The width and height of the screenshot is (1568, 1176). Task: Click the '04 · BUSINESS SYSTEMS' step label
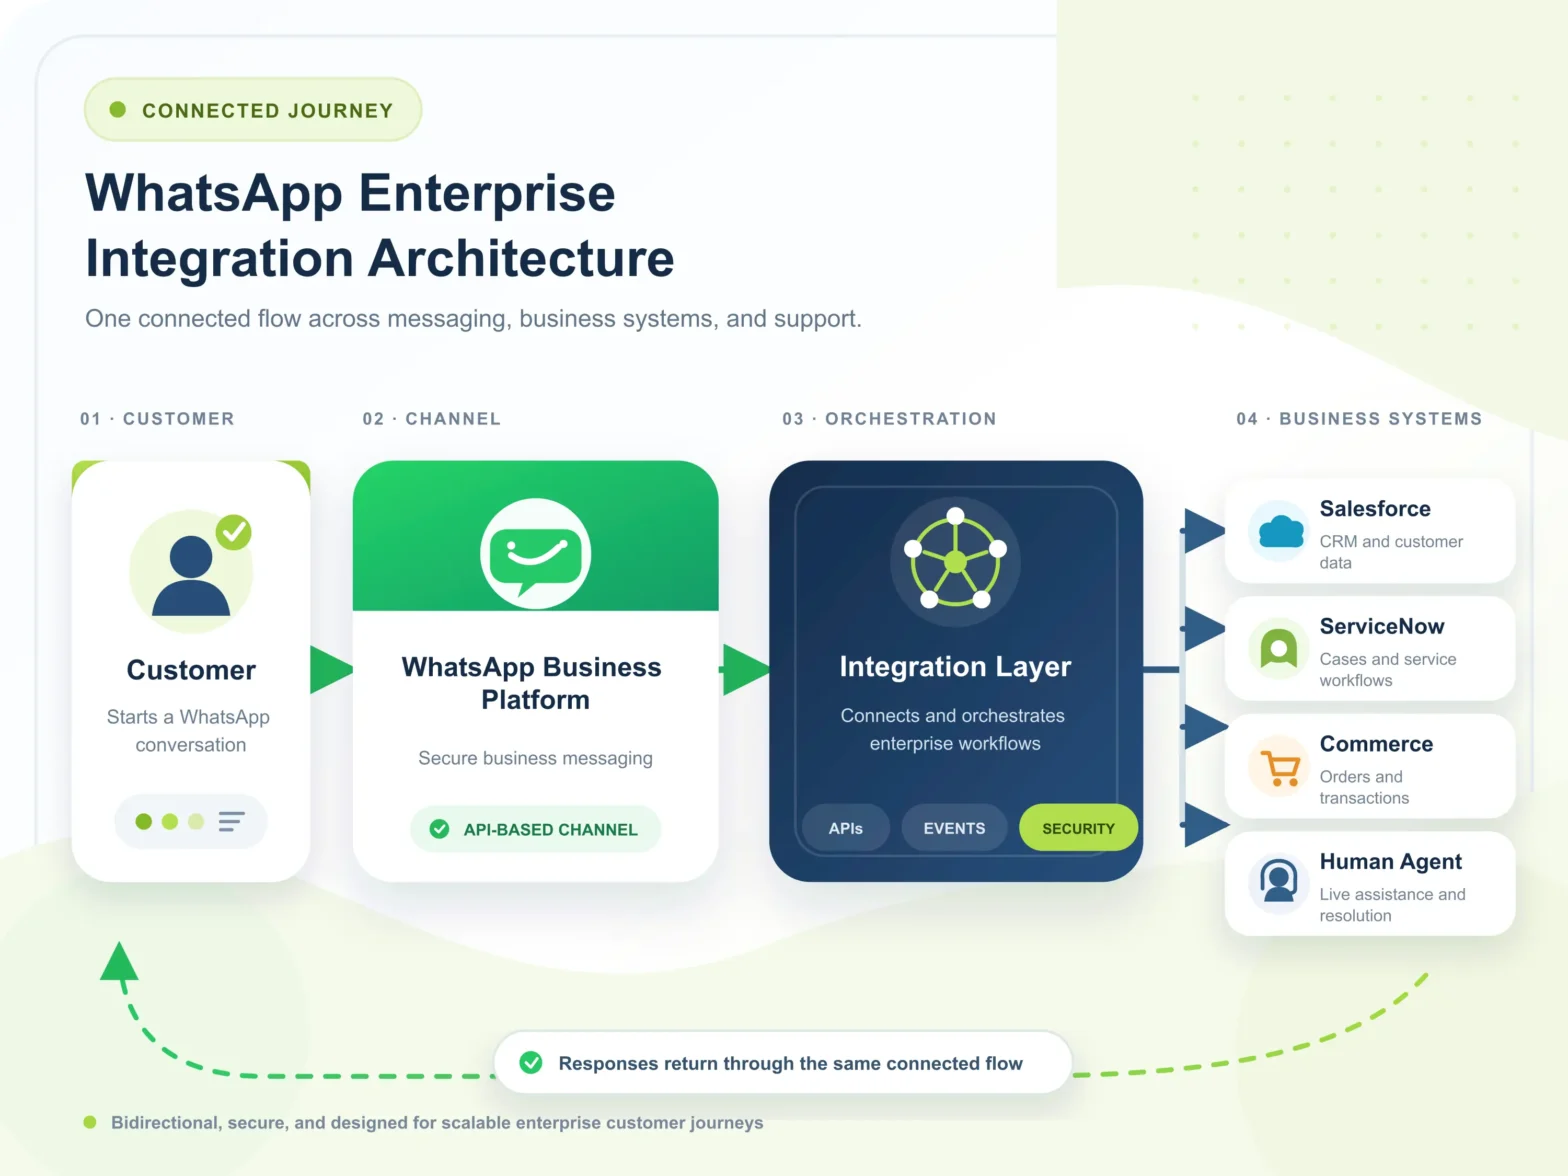[1359, 419]
